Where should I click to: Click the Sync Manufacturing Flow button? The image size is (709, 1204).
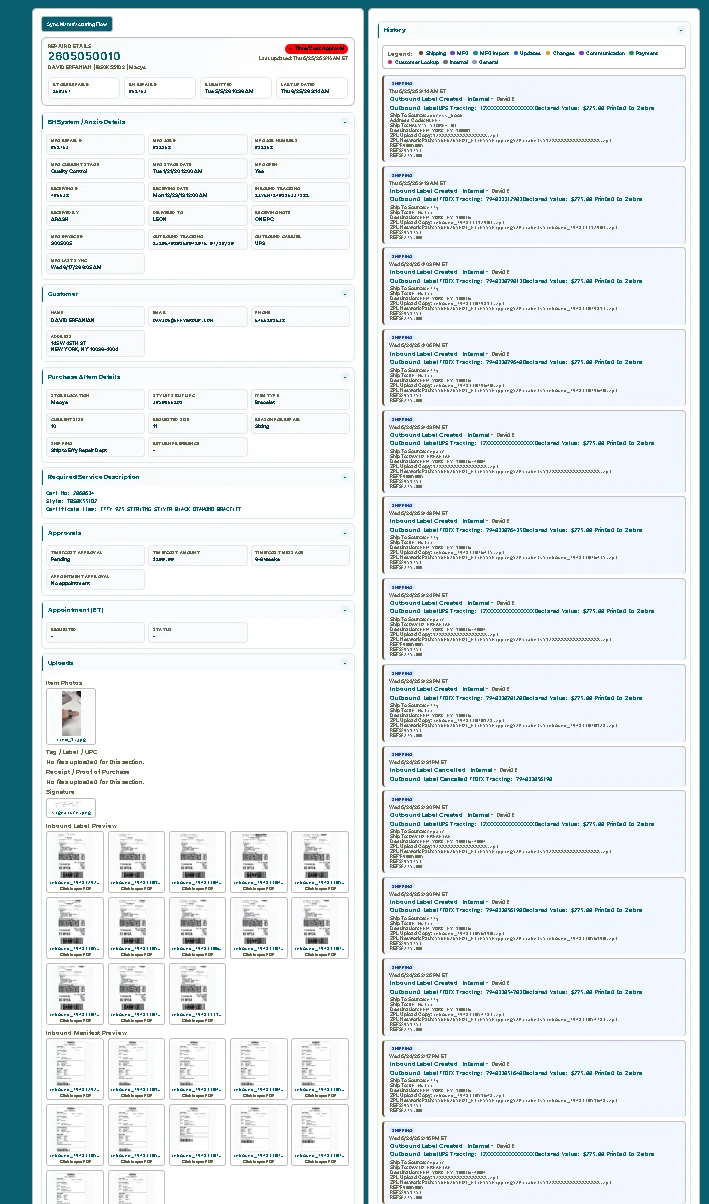[77, 24]
